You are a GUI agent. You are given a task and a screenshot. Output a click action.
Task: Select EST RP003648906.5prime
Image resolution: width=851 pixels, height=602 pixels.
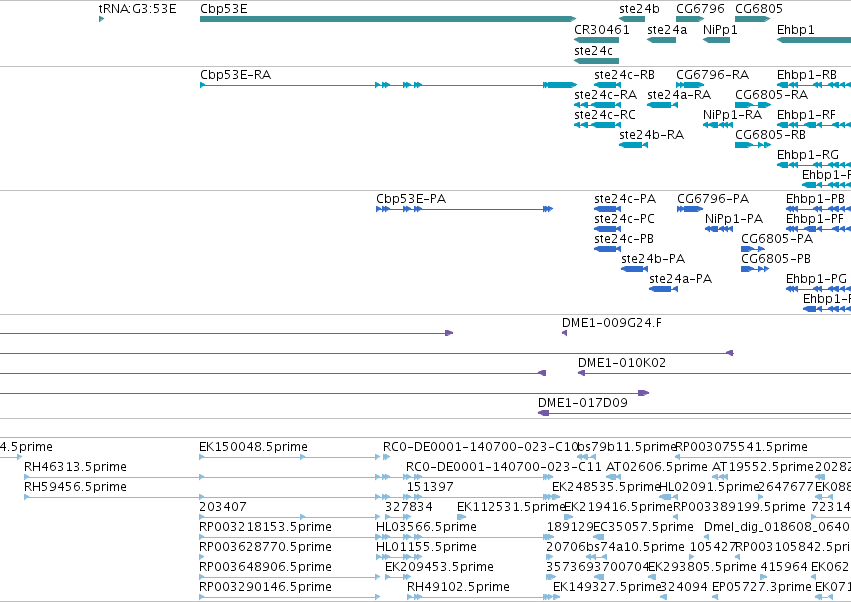(289, 577)
